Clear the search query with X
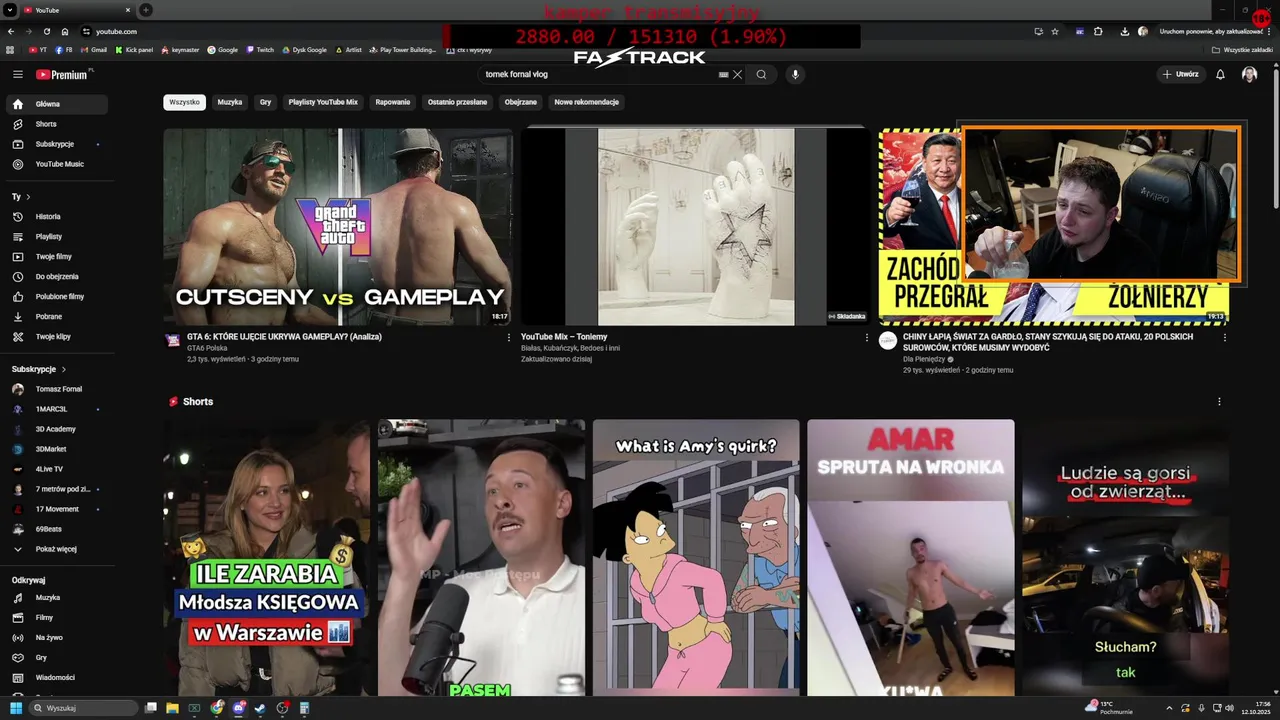1280x720 pixels. tap(738, 74)
